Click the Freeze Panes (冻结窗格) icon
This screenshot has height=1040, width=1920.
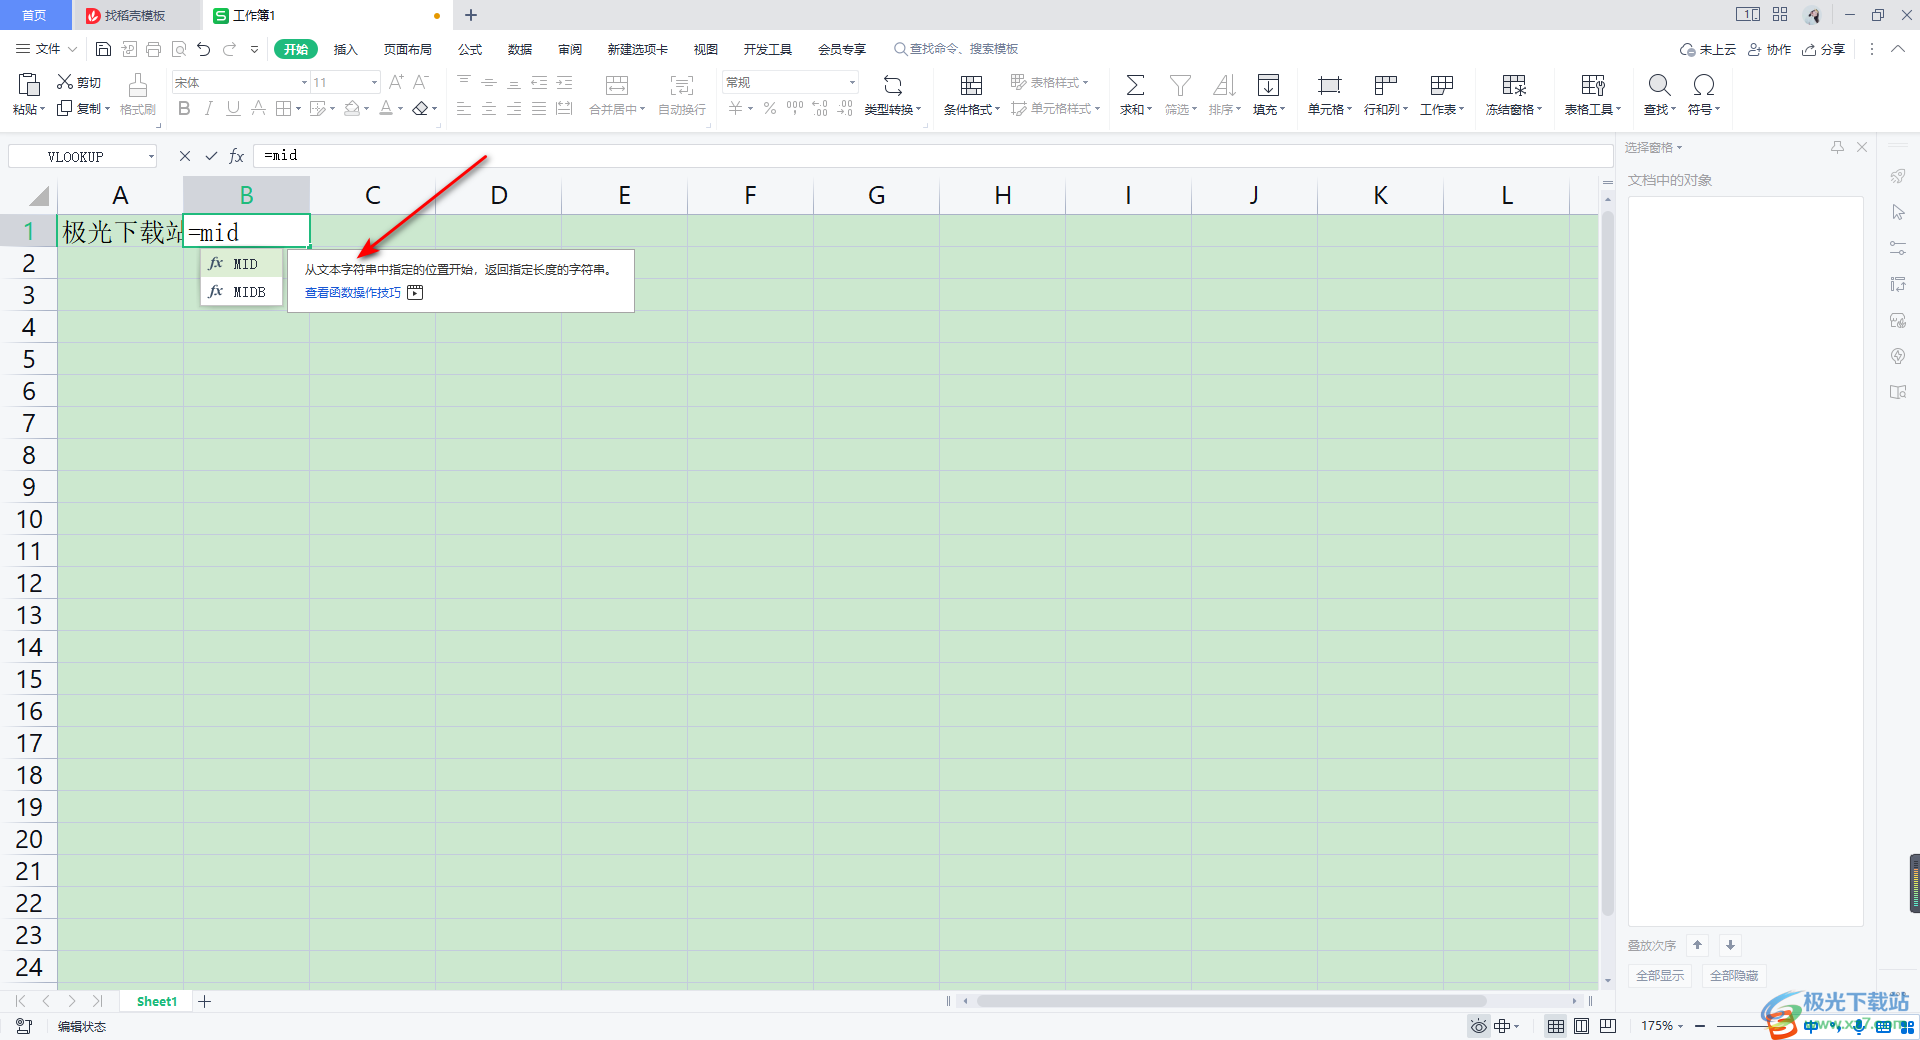(1514, 85)
